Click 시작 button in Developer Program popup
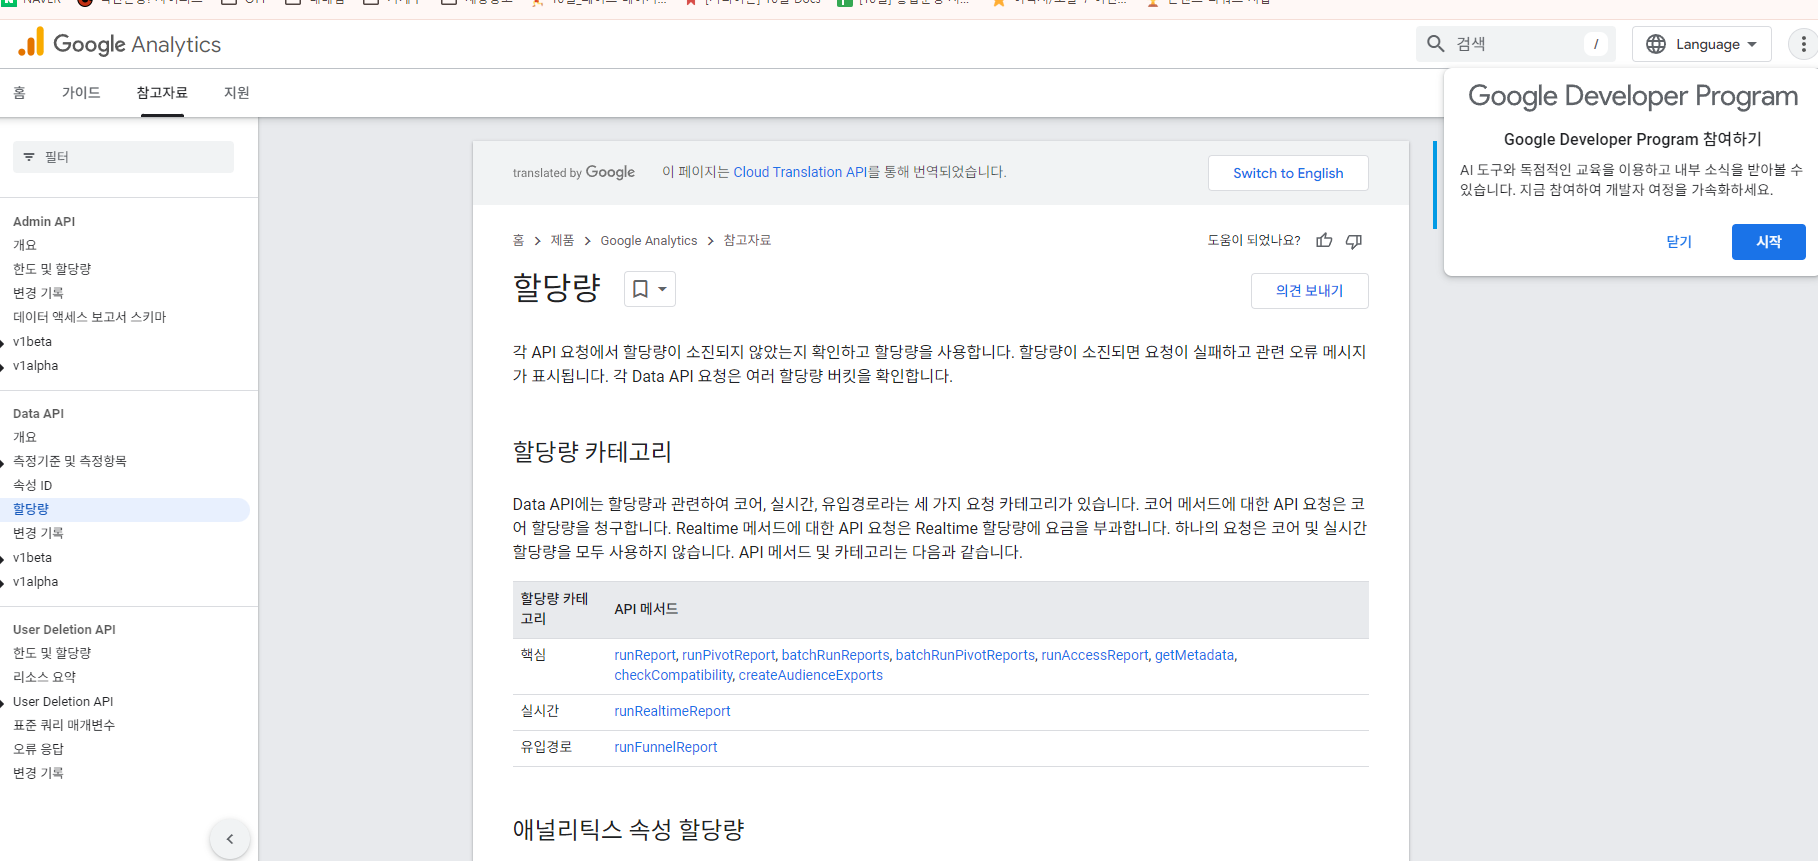 click(x=1768, y=242)
